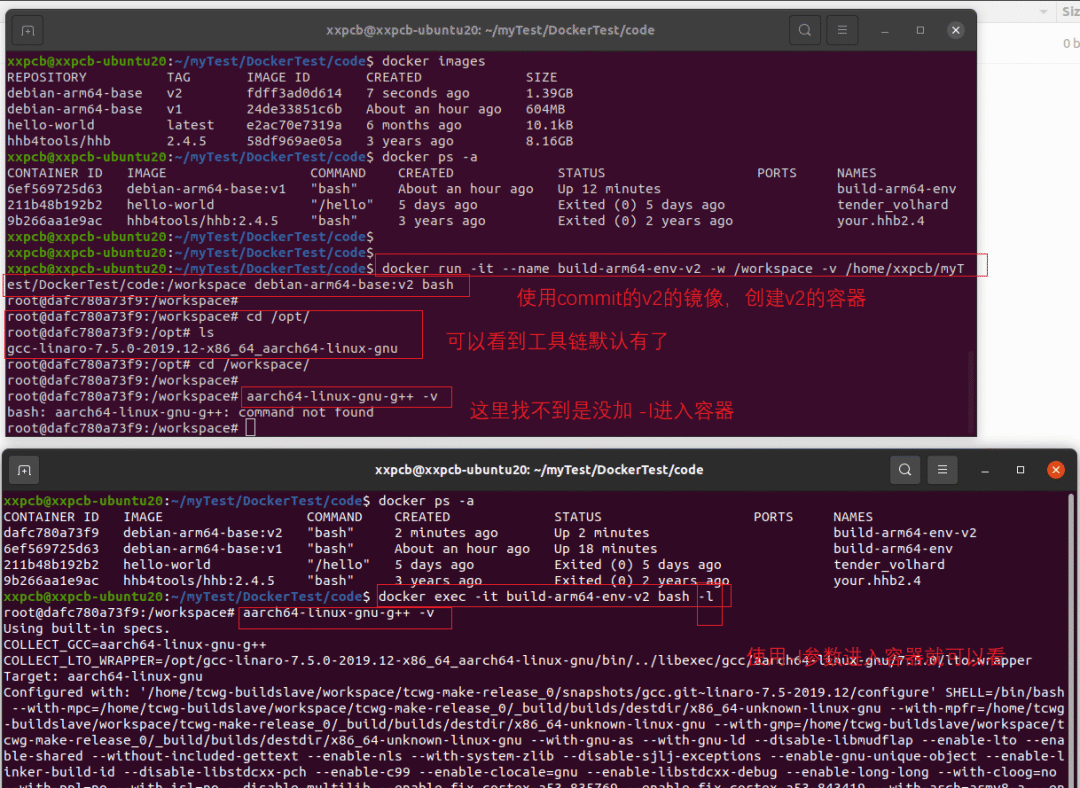Viewport: 1080px width, 788px height.
Task: Click the size value 1.39GB
Action: tap(550, 93)
